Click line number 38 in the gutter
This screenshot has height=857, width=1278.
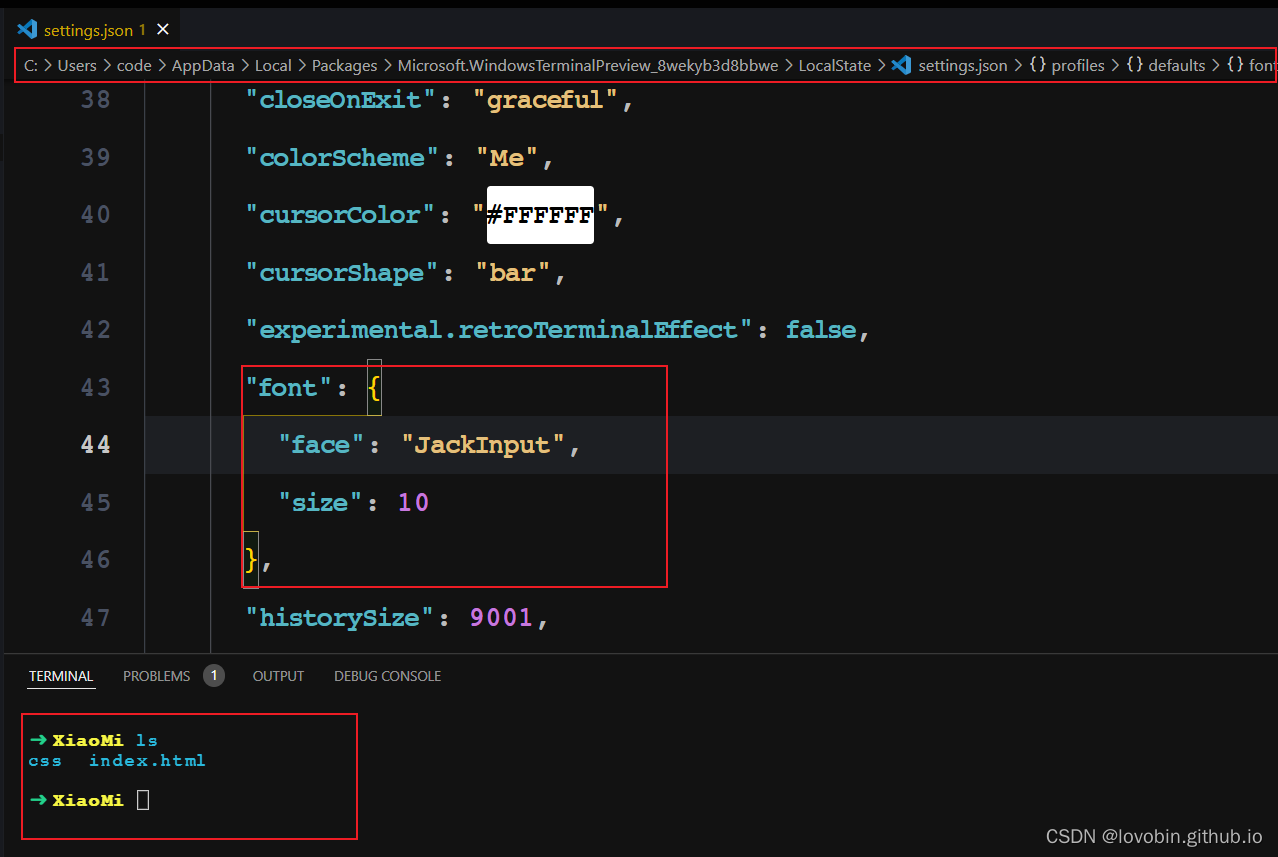pos(96,100)
